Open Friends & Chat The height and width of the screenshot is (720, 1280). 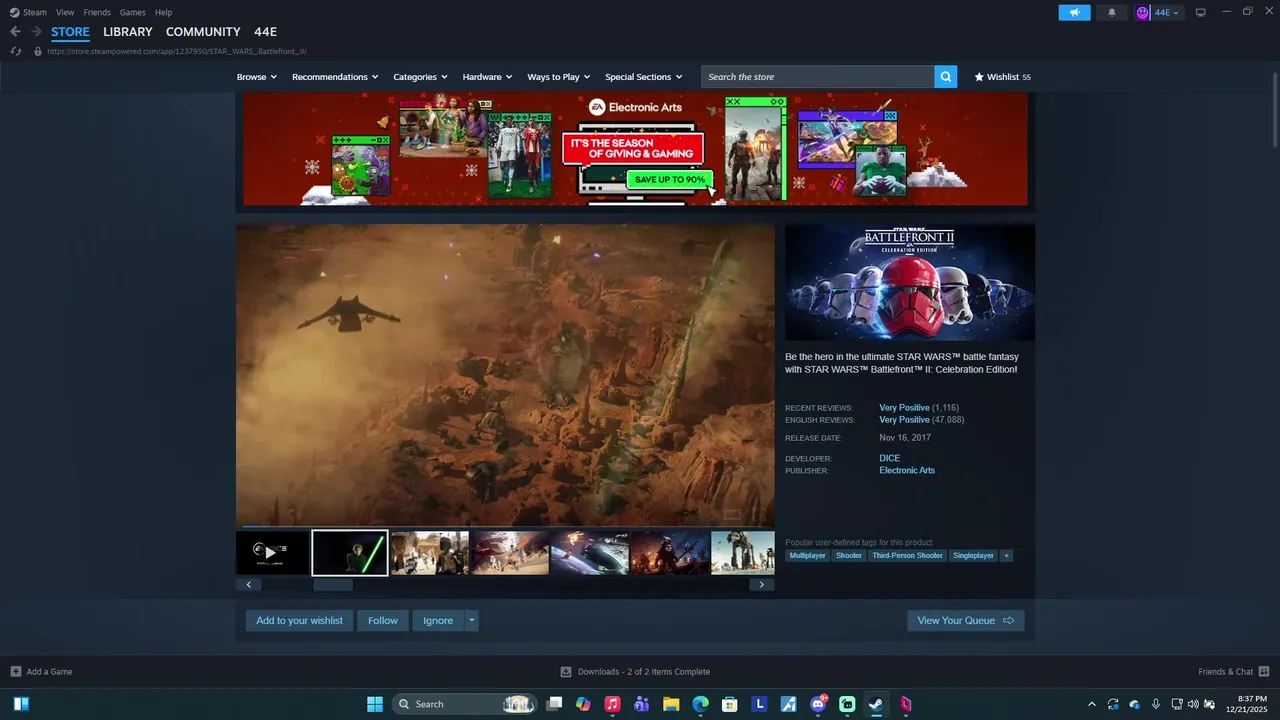pyautogui.click(x=1234, y=672)
